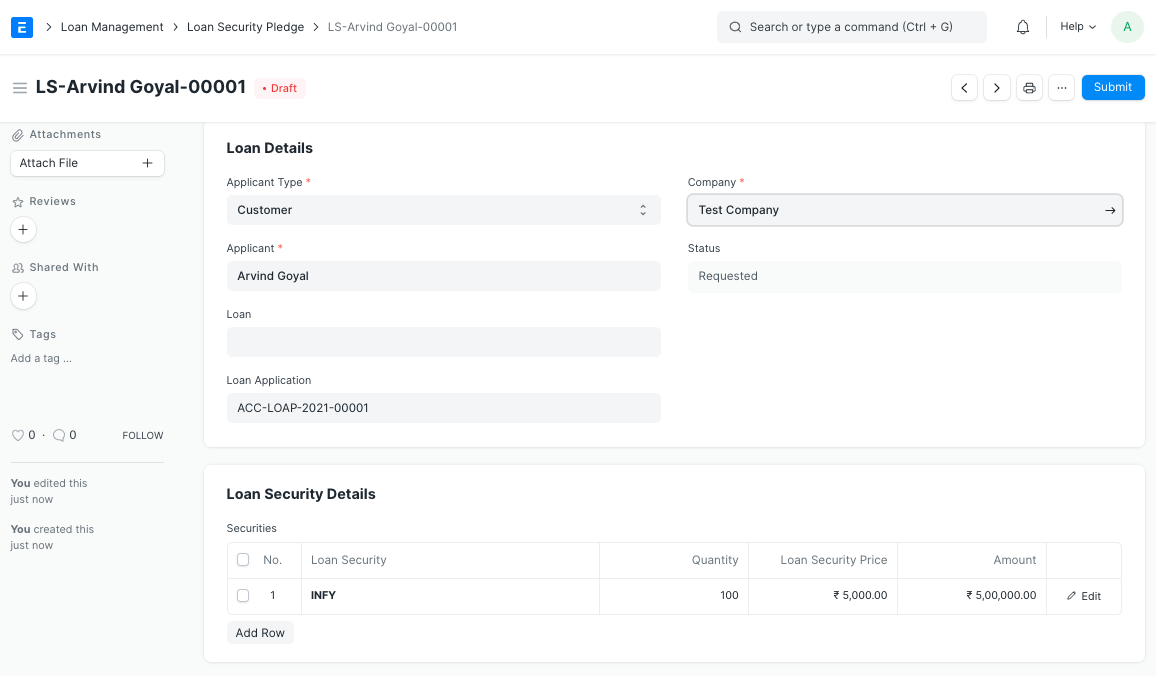Open comments via the speech bubble icon
This screenshot has height=676, width=1156.
tap(57, 435)
